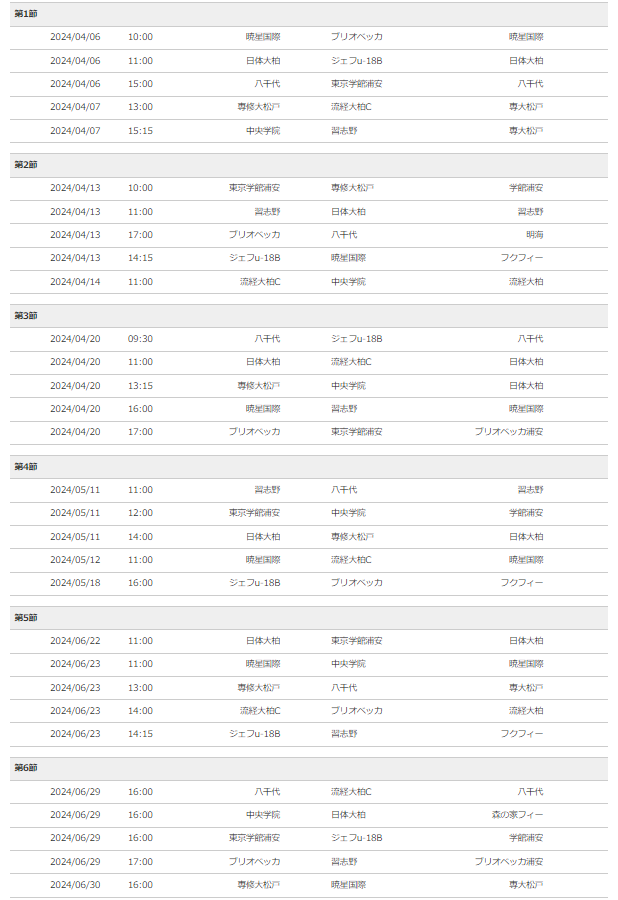
Task: Select the 2024/04/14 match date
Action: pos(75,282)
